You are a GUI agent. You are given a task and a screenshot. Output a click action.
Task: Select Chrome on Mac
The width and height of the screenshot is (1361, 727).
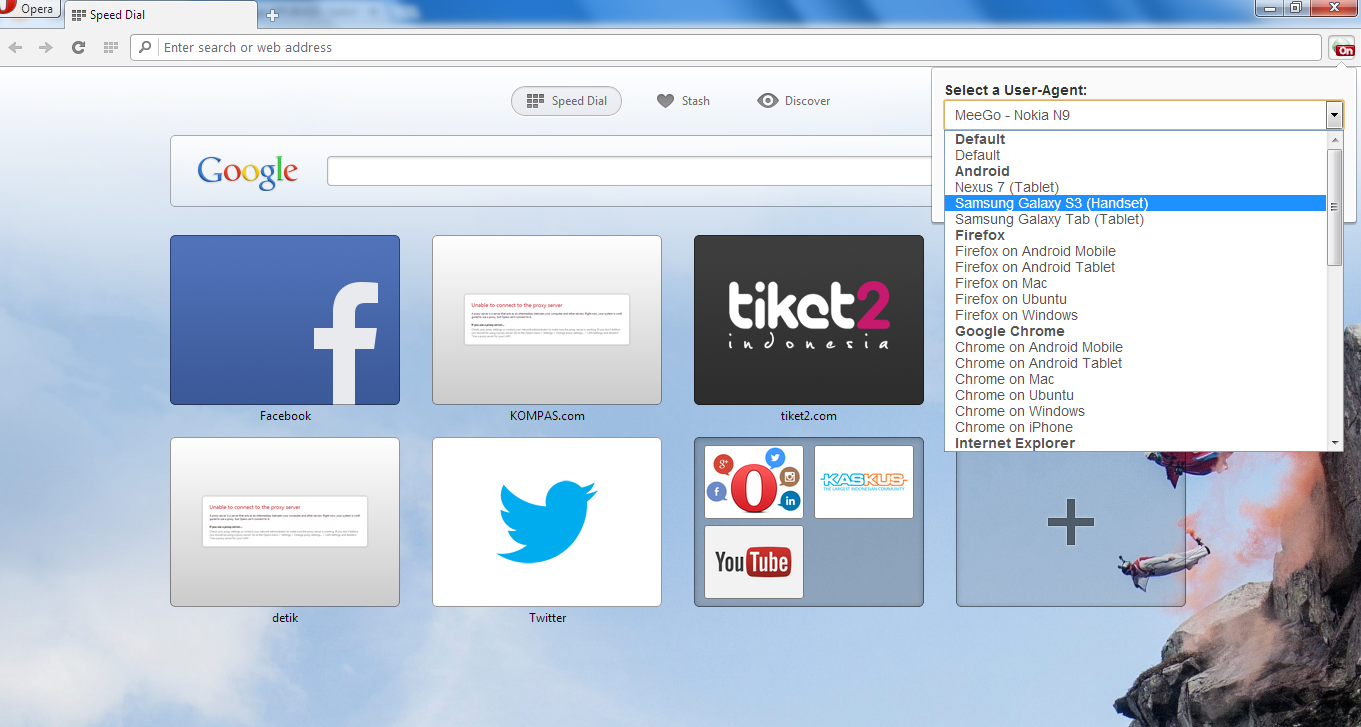click(1135, 379)
